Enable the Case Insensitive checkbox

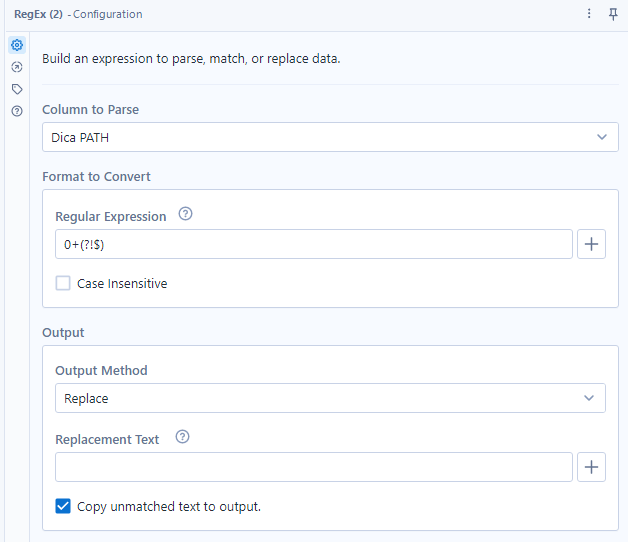click(63, 283)
